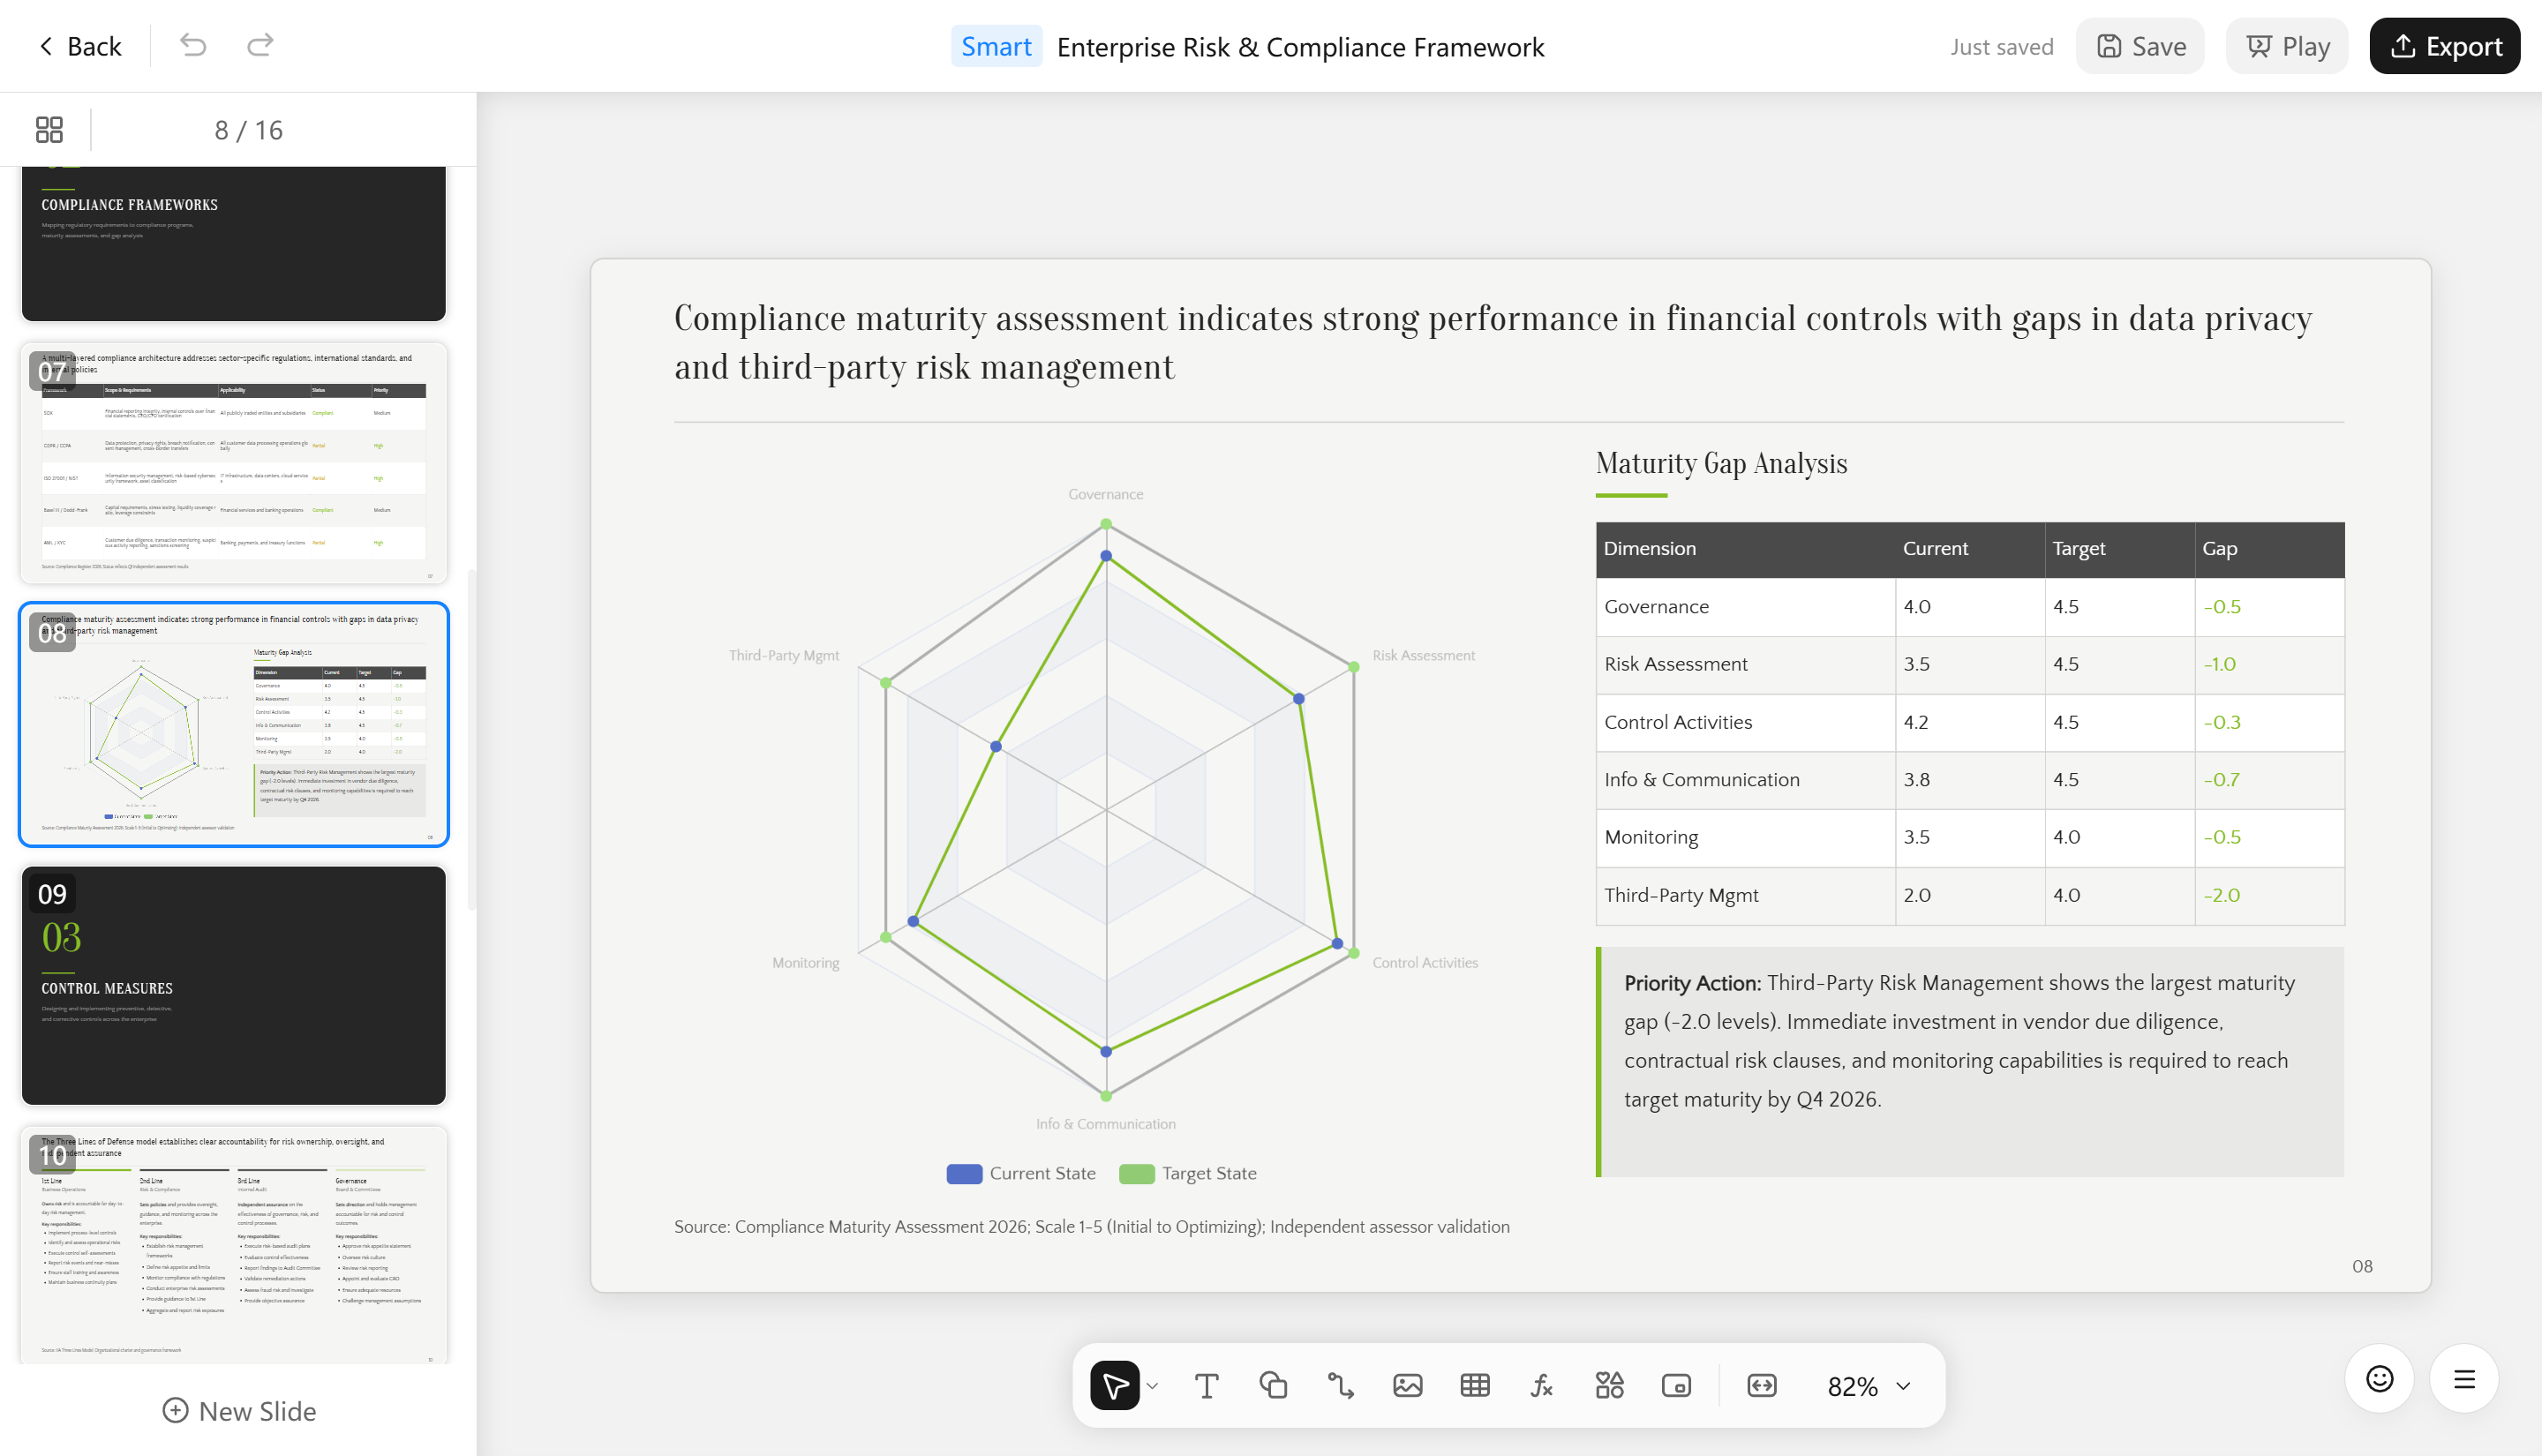Insert a table with the Table tool
Image resolution: width=2542 pixels, height=1456 pixels.
[x=1475, y=1385]
